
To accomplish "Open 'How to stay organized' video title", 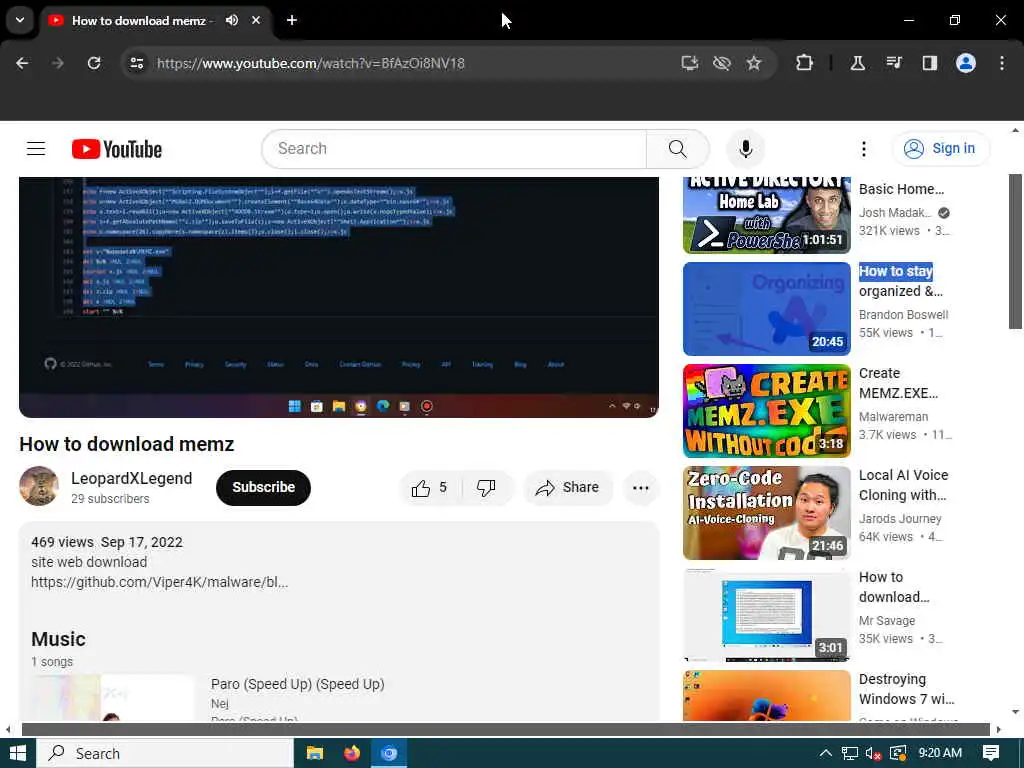I will coord(901,281).
